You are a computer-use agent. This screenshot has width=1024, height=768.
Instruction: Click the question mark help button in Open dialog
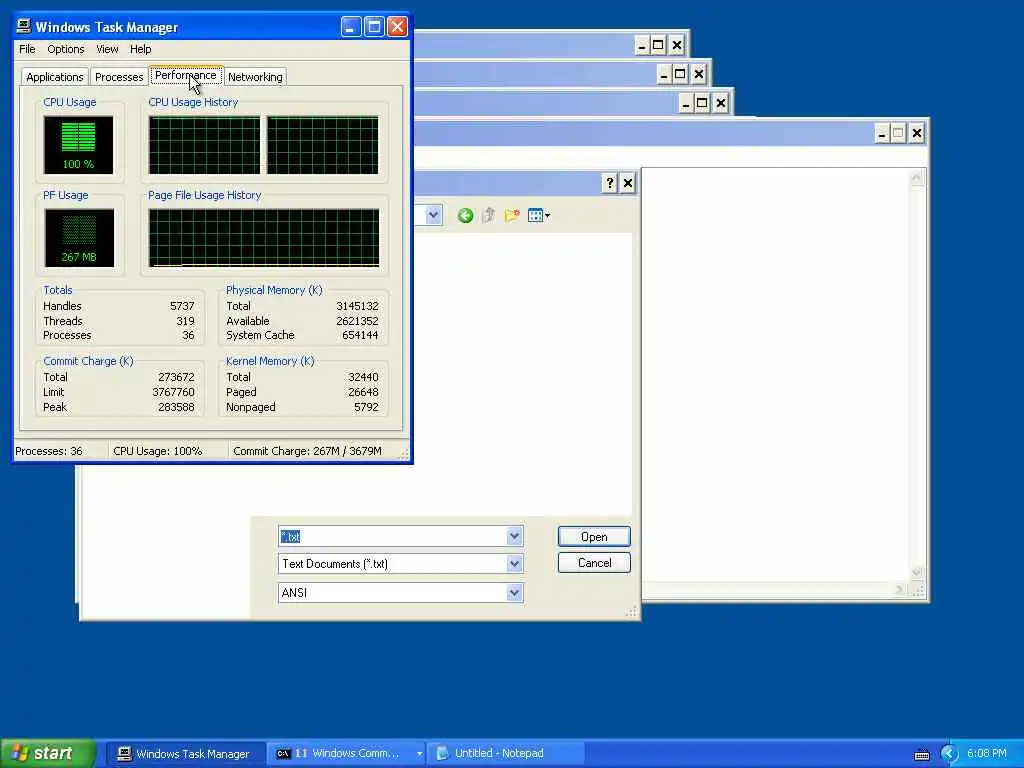(x=609, y=183)
